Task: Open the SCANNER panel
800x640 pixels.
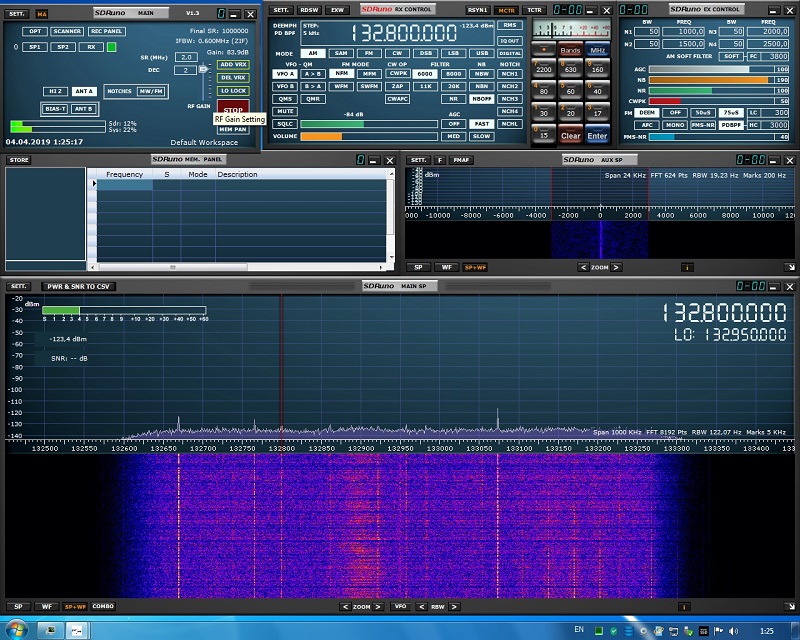Action: coord(67,31)
